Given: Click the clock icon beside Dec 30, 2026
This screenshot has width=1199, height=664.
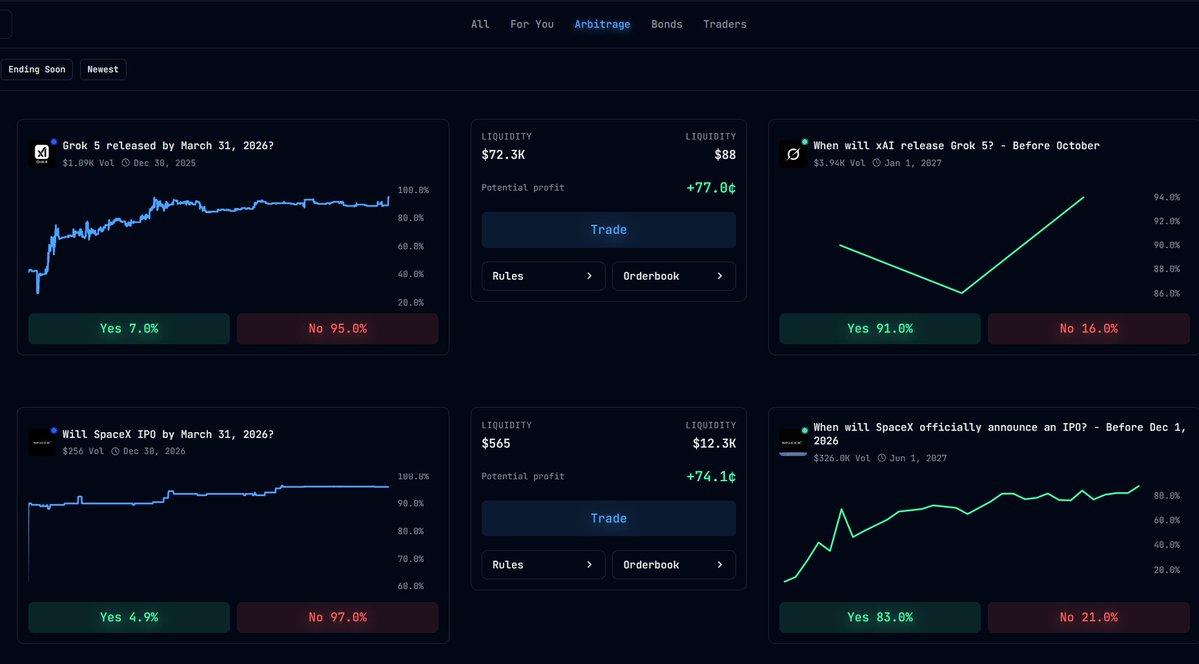Looking at the screenshot, I should coord(113,450).
